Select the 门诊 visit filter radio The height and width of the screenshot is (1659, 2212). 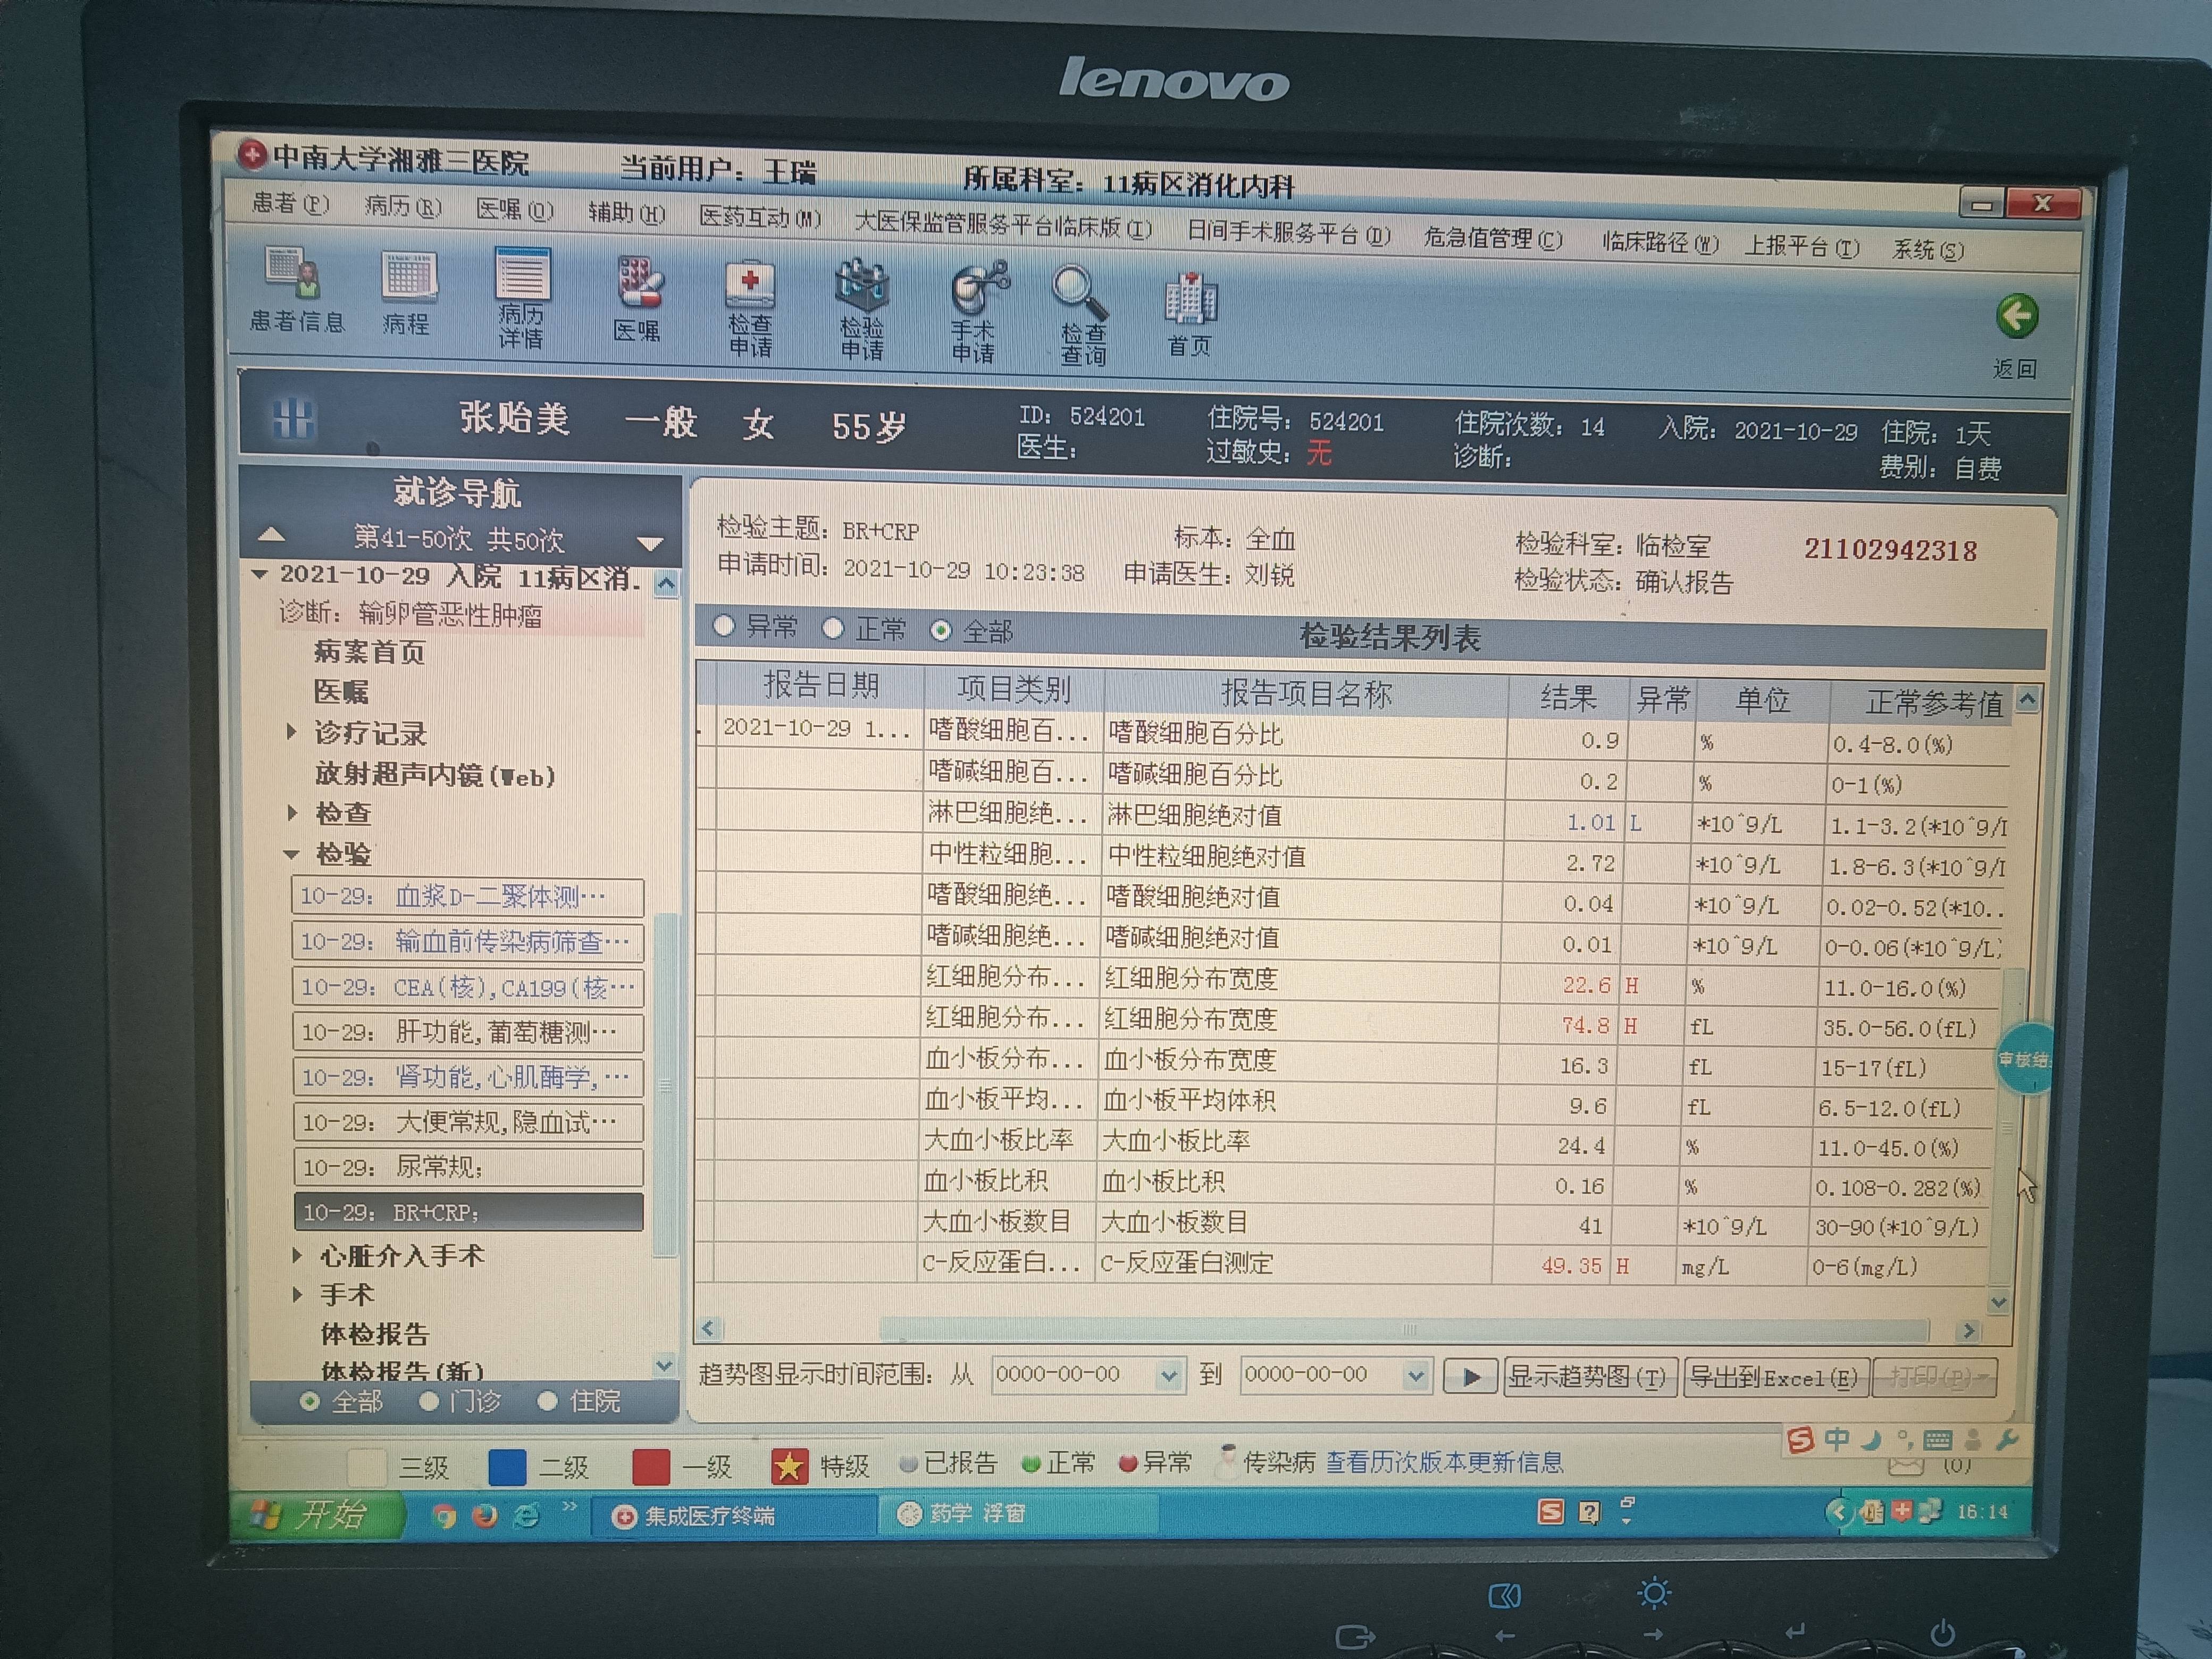430,1401
